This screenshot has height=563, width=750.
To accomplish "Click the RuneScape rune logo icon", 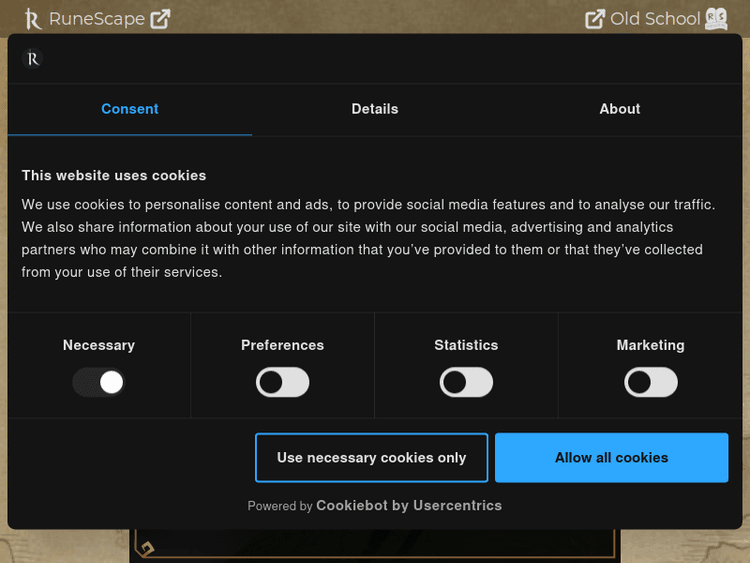I will coord(33,19).
